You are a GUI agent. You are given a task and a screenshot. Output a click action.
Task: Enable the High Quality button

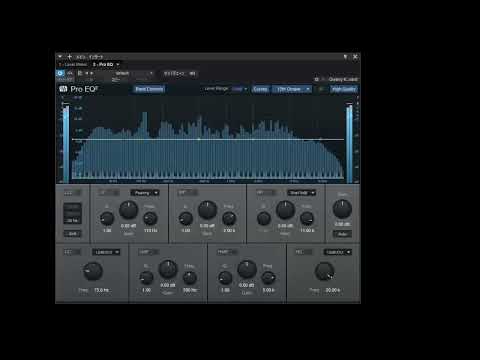click(x=344, y=89)
